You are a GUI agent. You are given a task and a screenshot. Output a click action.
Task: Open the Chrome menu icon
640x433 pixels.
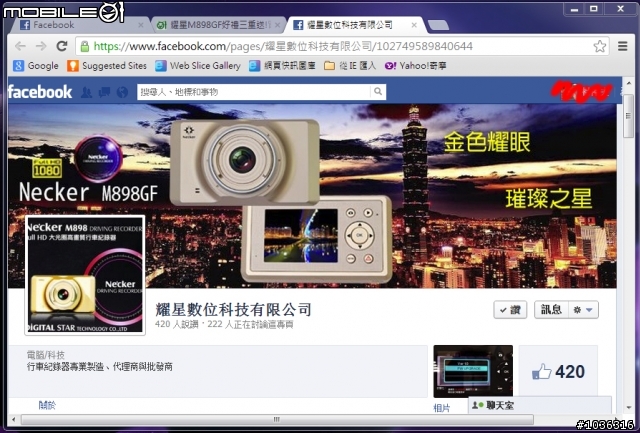tap(622, 46)
